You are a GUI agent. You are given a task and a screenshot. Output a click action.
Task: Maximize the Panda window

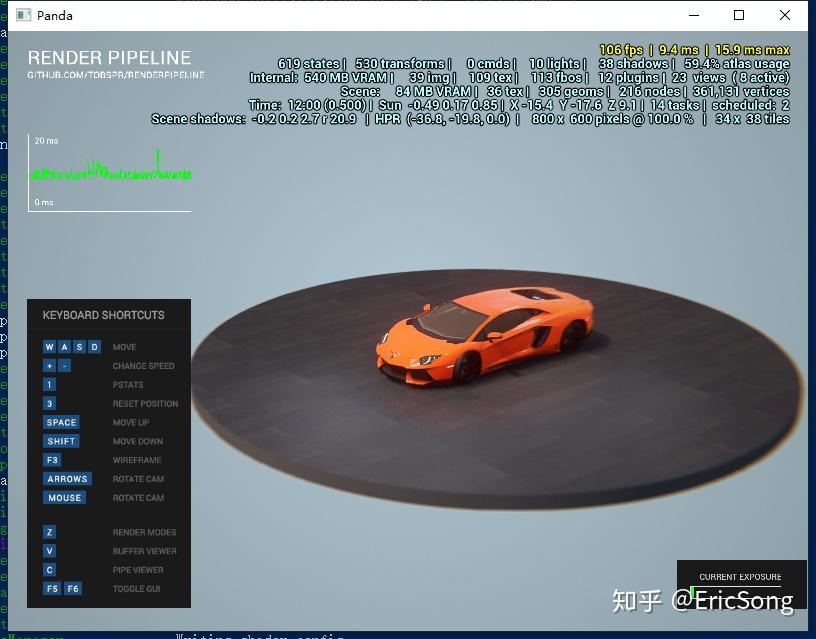pos(739,15)
